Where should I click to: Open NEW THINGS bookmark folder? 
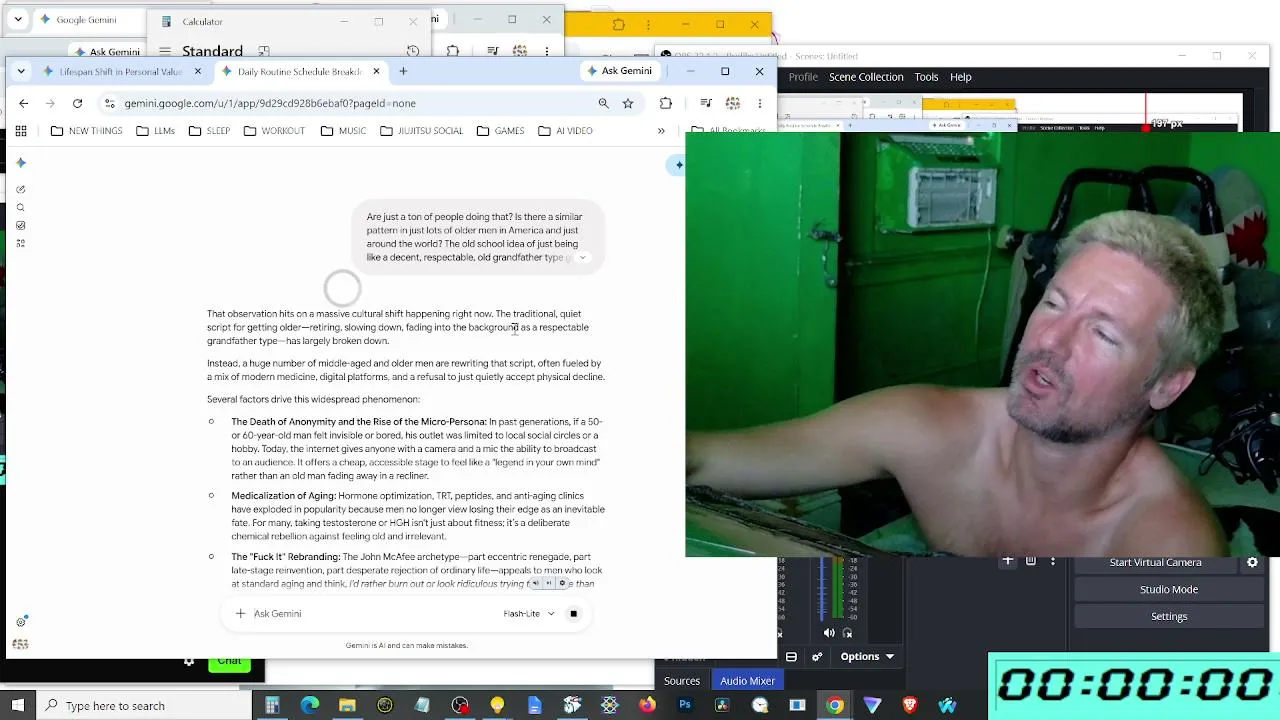tap(86, 131)
